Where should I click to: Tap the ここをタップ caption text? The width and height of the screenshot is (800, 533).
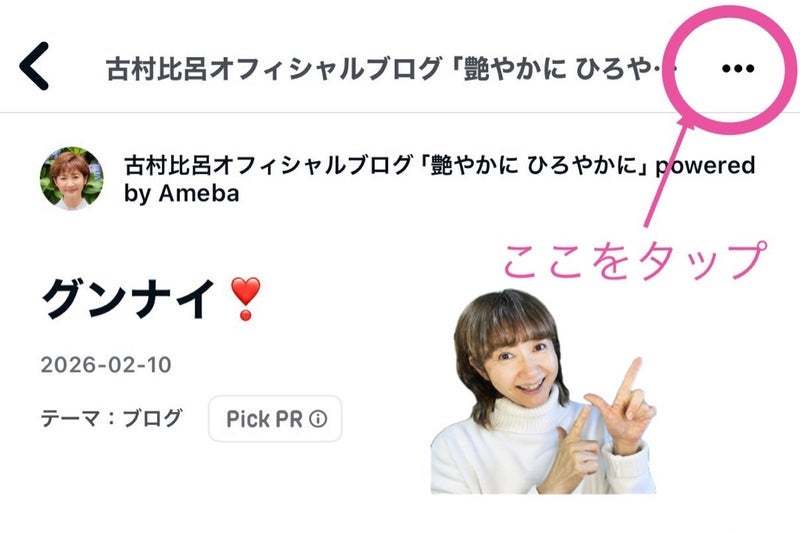click(x=636, y=261)
